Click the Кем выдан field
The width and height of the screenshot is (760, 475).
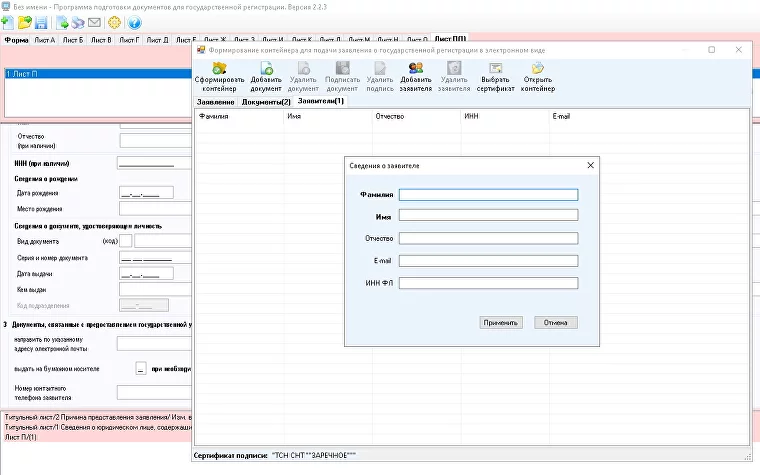(156, 289)
